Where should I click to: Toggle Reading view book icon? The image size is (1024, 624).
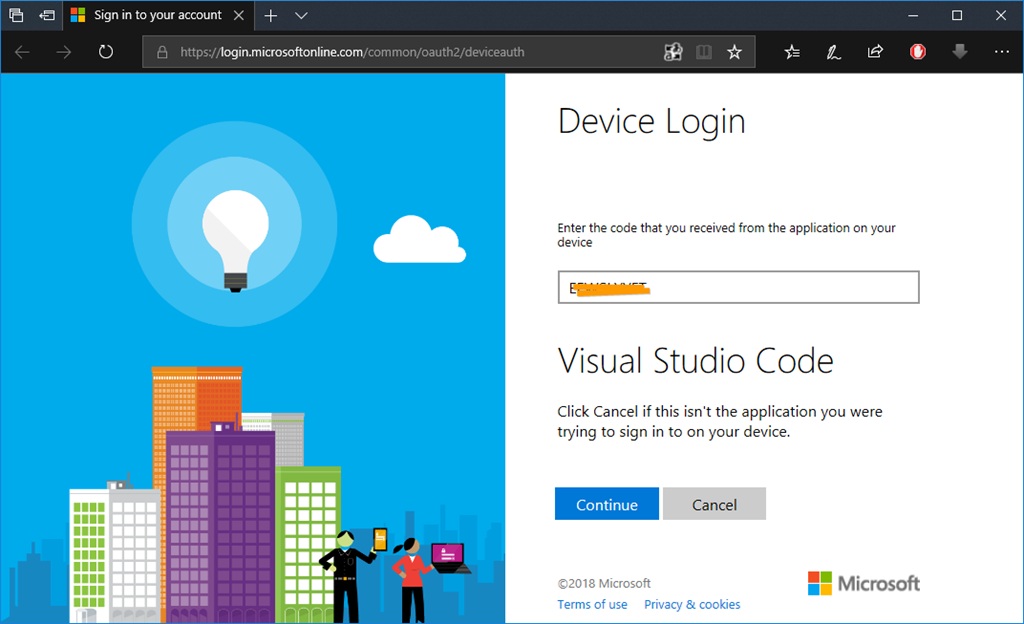704,52
